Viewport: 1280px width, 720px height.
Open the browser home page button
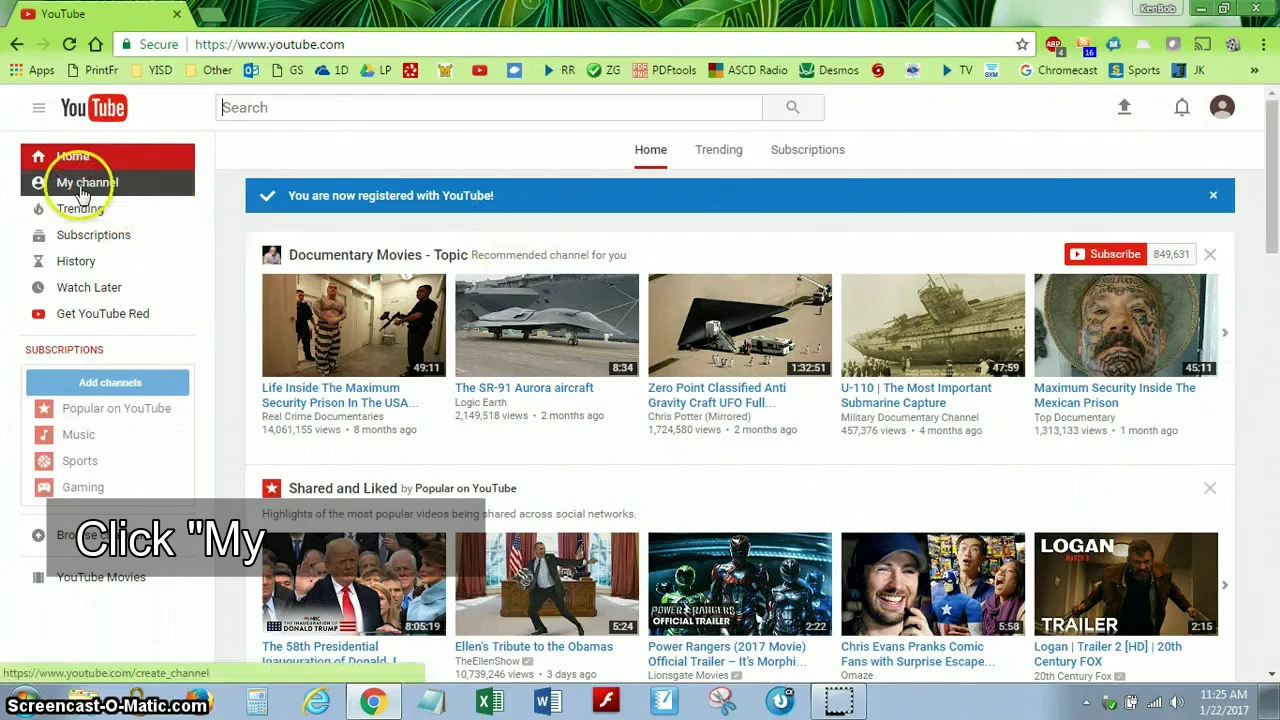[95, 44]
